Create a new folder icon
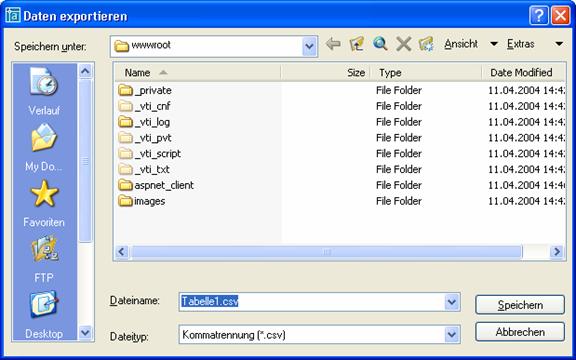576x360 pixels. coord(426,44)
